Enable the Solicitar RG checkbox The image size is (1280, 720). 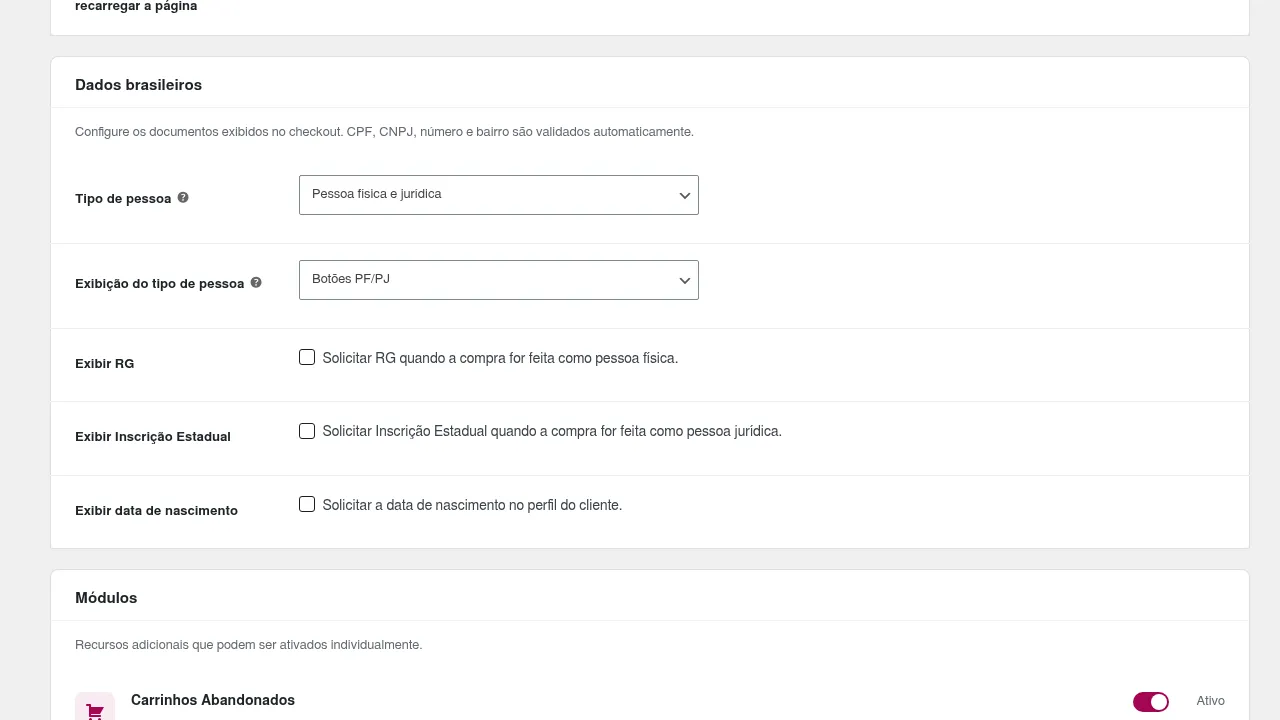(307, 357)
